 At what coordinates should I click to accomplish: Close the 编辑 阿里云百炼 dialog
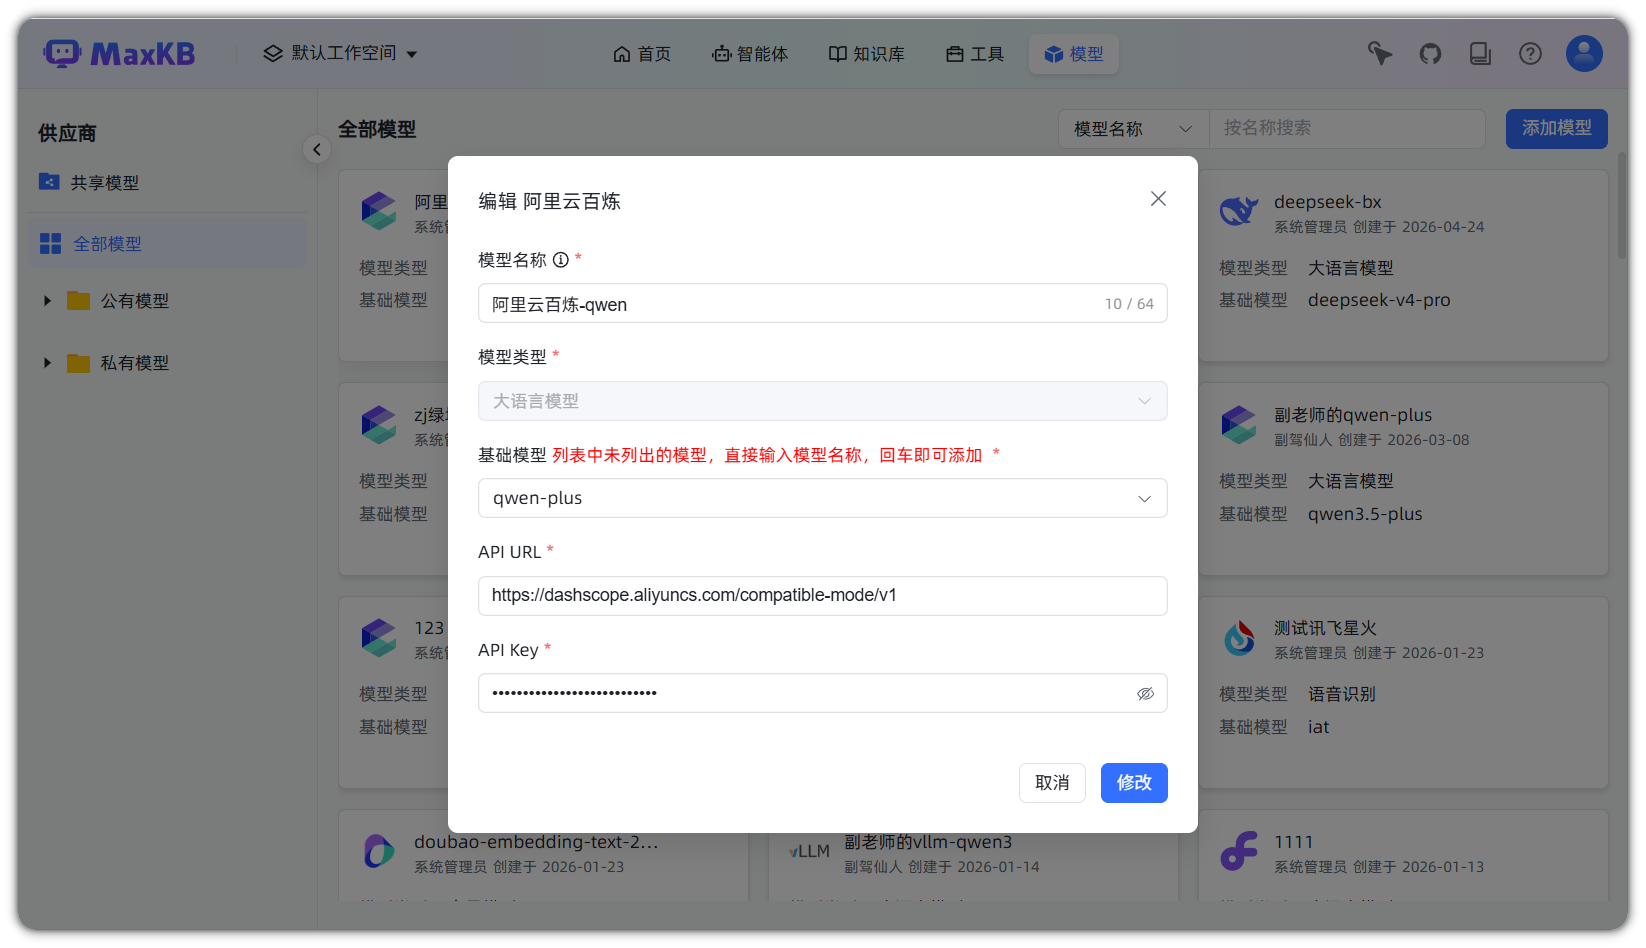(1158, 199)
